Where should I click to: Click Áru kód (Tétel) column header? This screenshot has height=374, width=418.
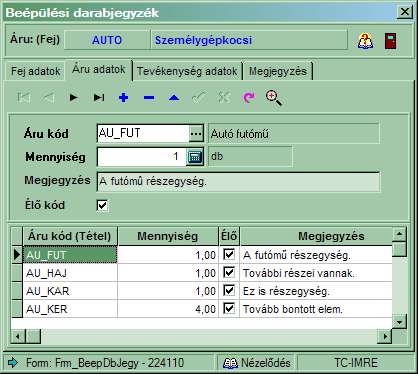(69, 236)
